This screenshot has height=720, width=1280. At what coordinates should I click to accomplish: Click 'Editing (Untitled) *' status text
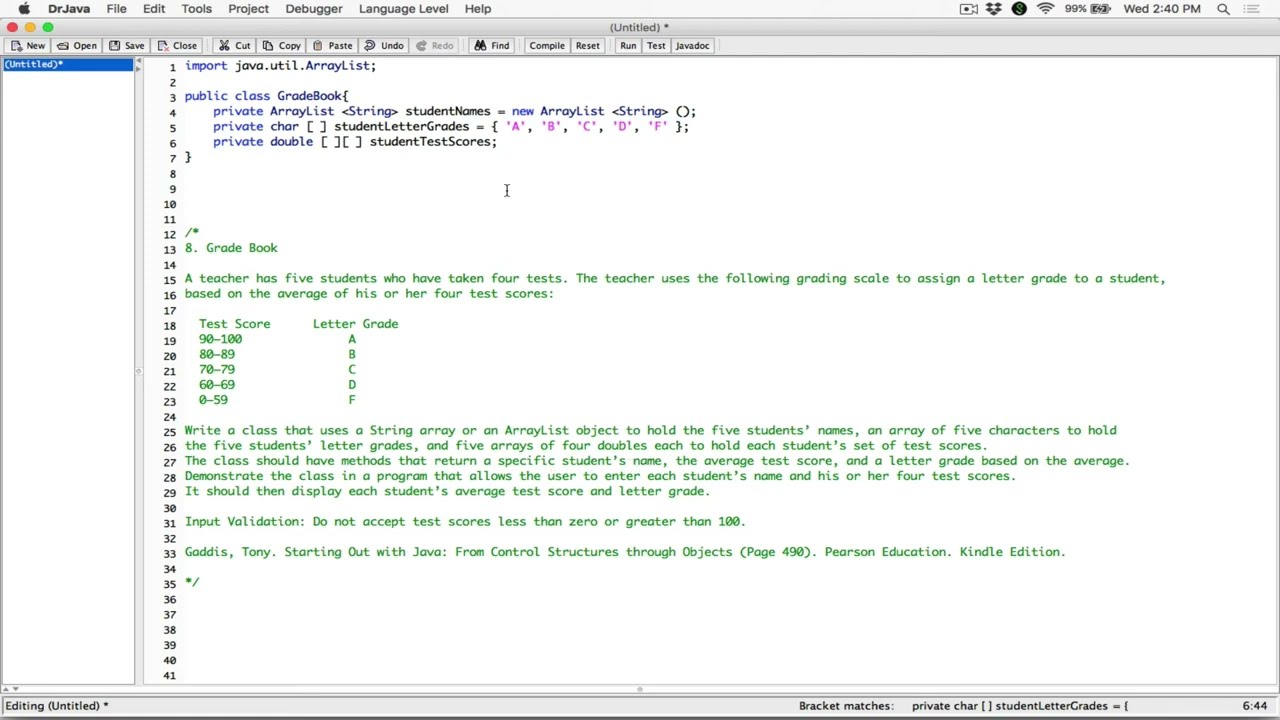[57, 706]
